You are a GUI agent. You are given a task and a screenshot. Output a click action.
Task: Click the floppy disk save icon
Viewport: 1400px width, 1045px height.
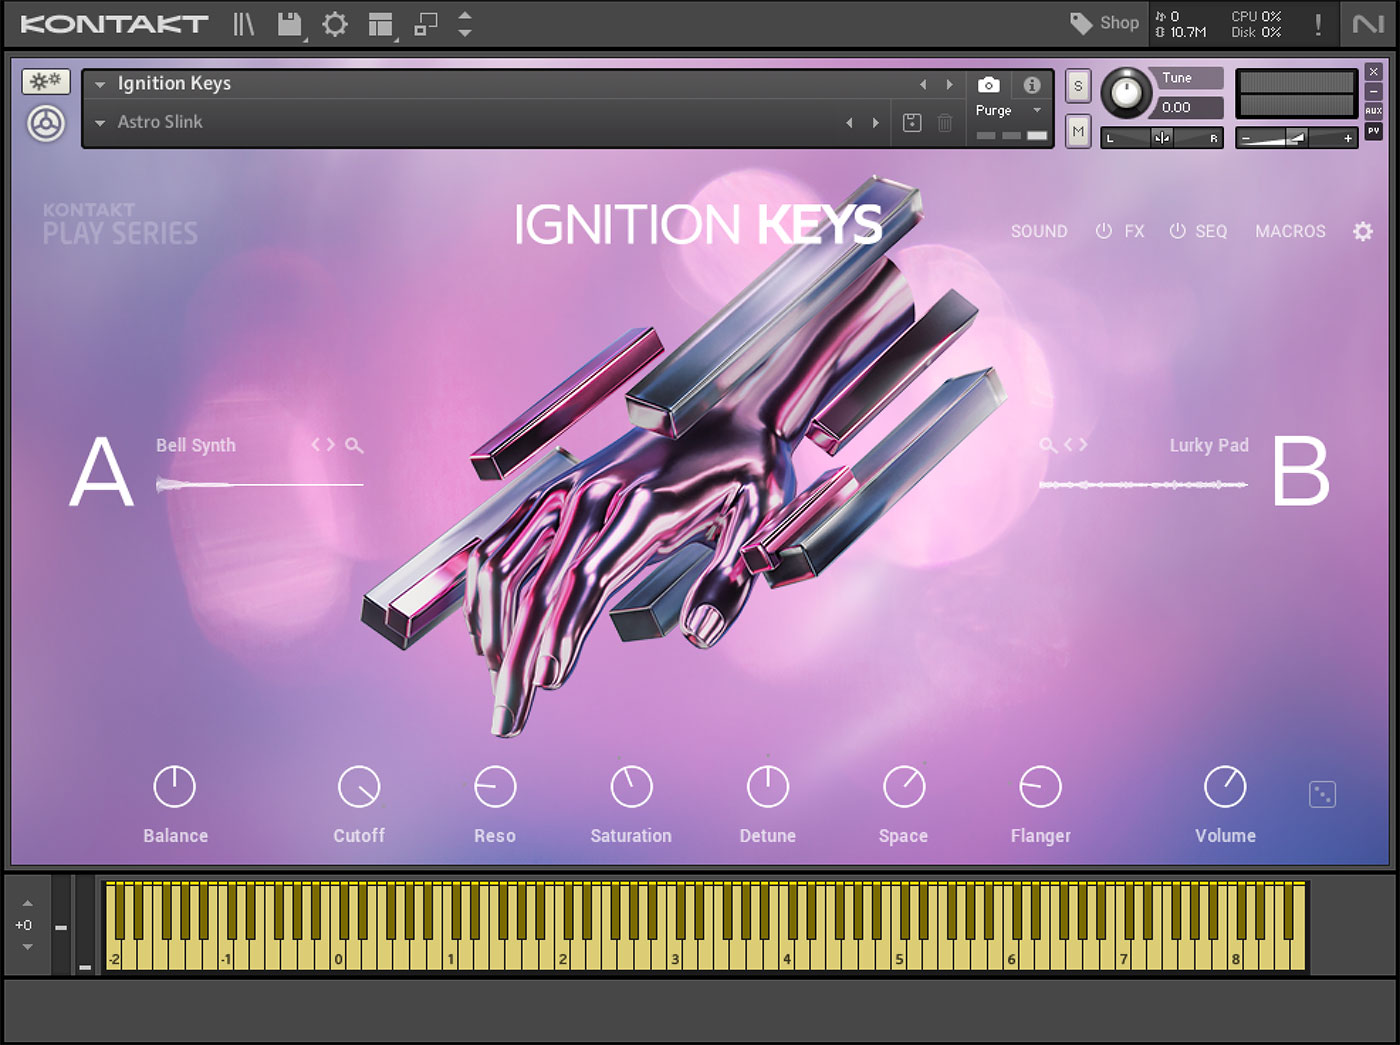click(289, 24)
